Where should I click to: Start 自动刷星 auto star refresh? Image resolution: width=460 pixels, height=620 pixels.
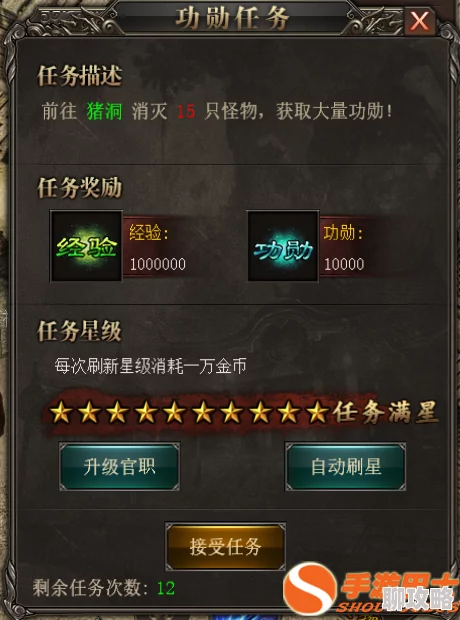point(346,467)
